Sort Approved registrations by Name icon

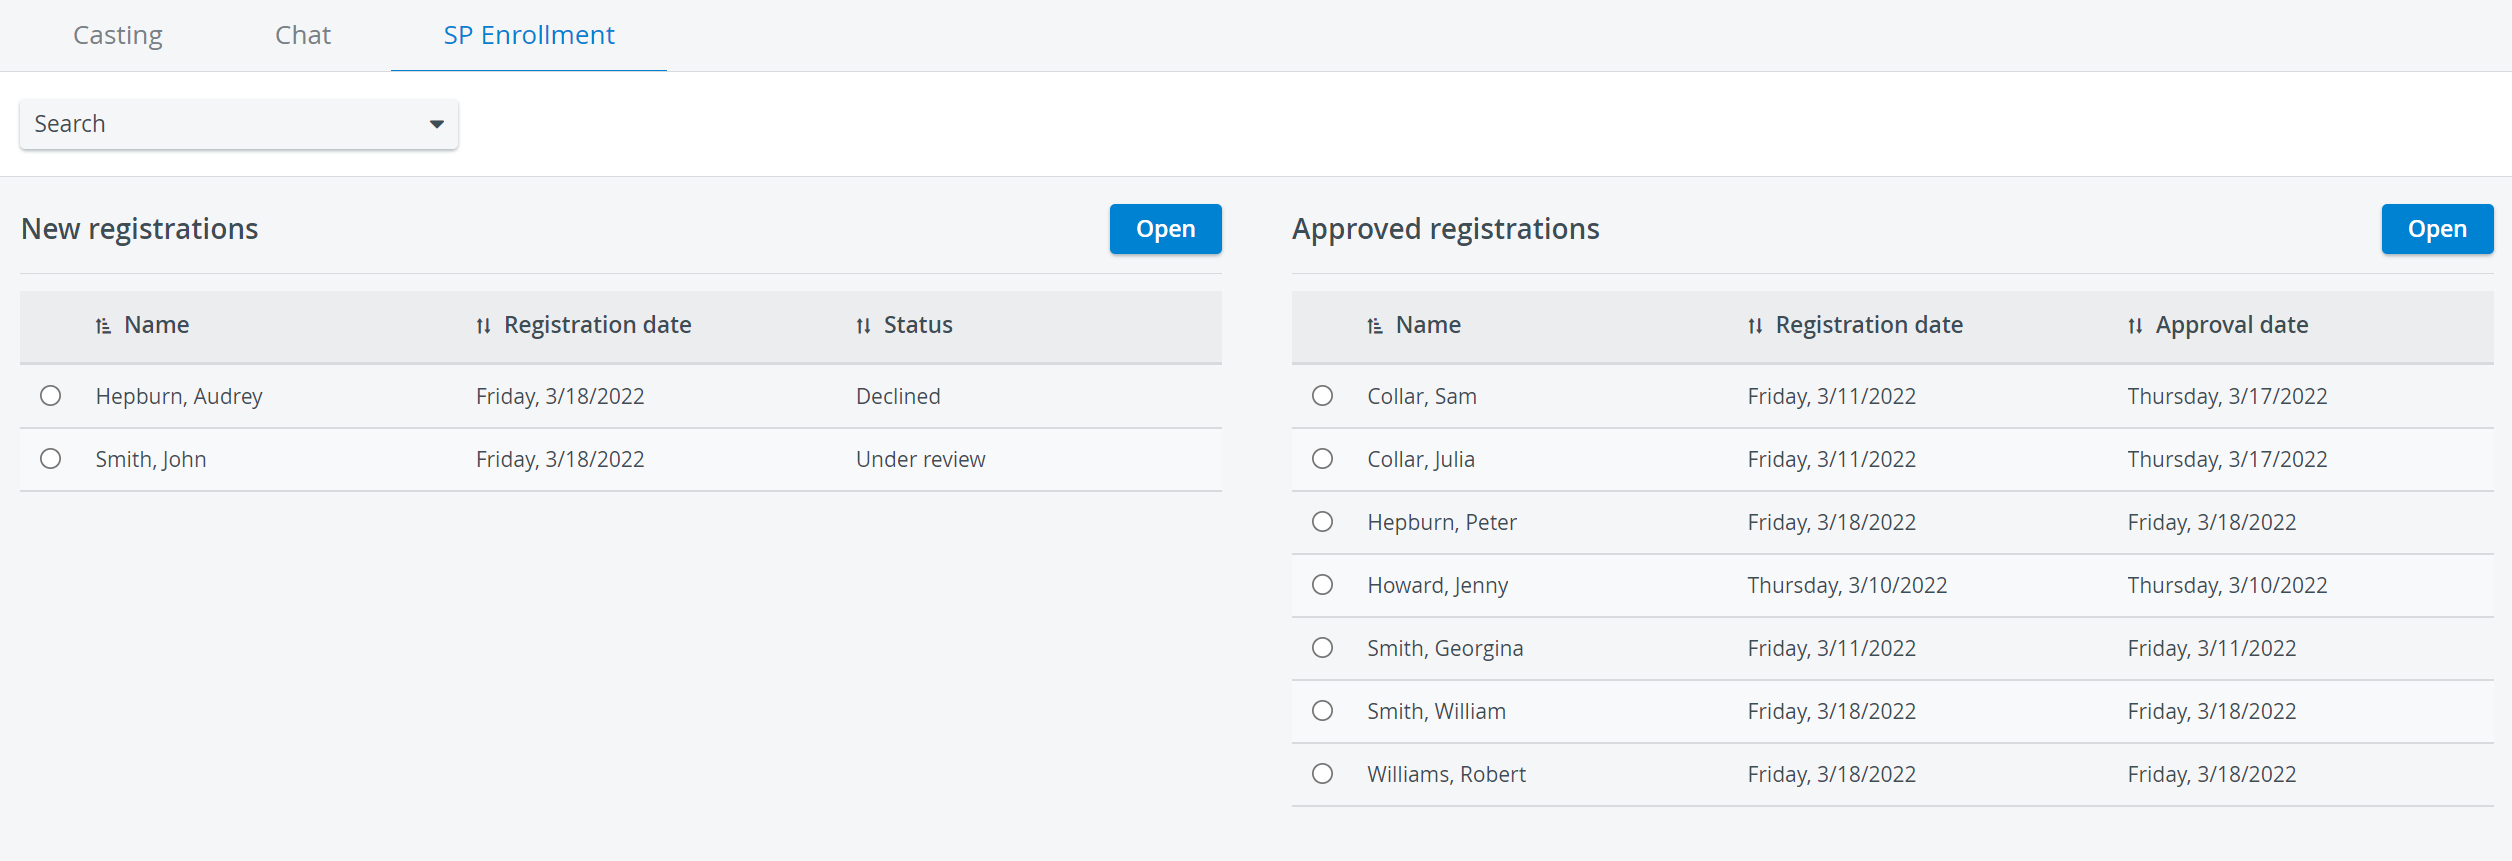(x=1375, y=326)
